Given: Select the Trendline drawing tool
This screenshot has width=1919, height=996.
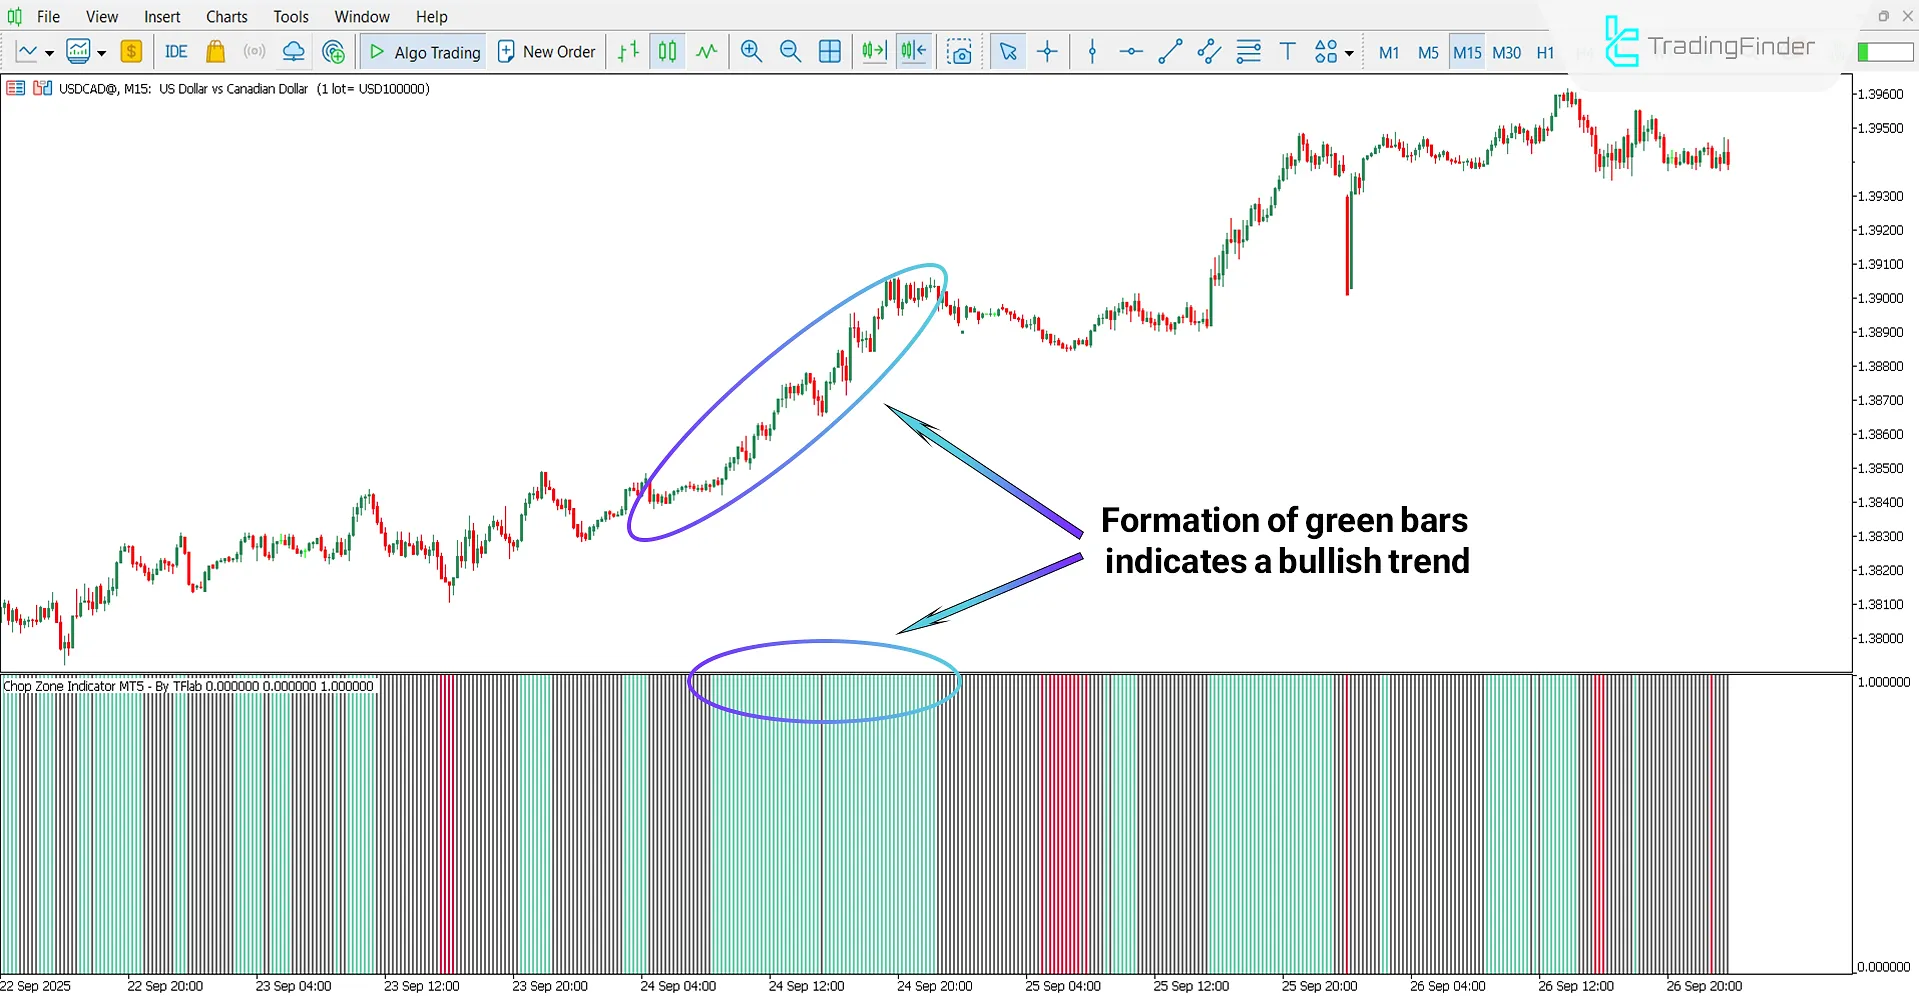Looking at the screenshot, I should tap(1169, 51).
